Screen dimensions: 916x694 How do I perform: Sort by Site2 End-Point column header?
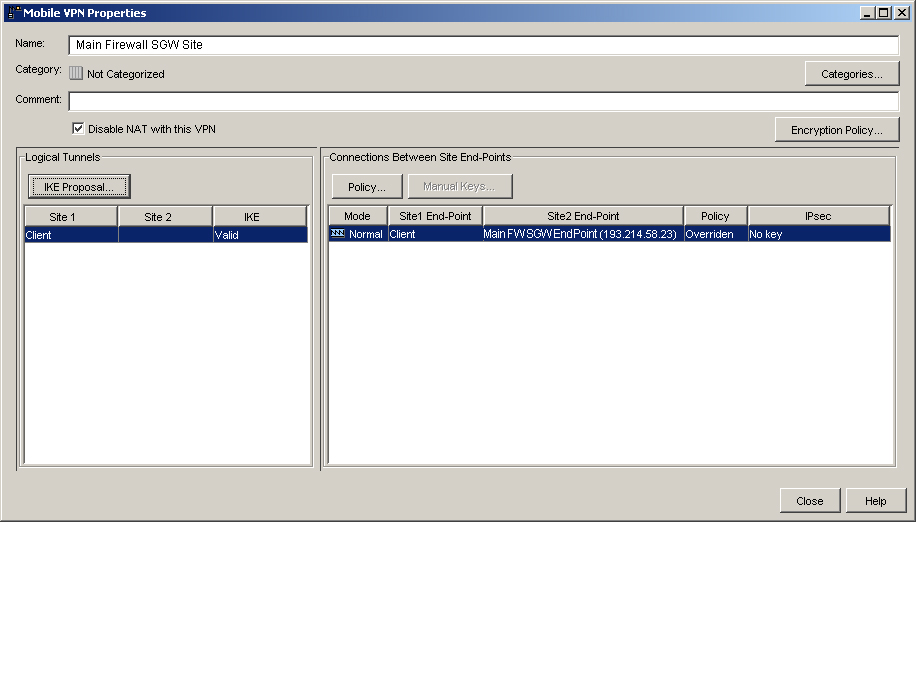(x=583, y=216)
